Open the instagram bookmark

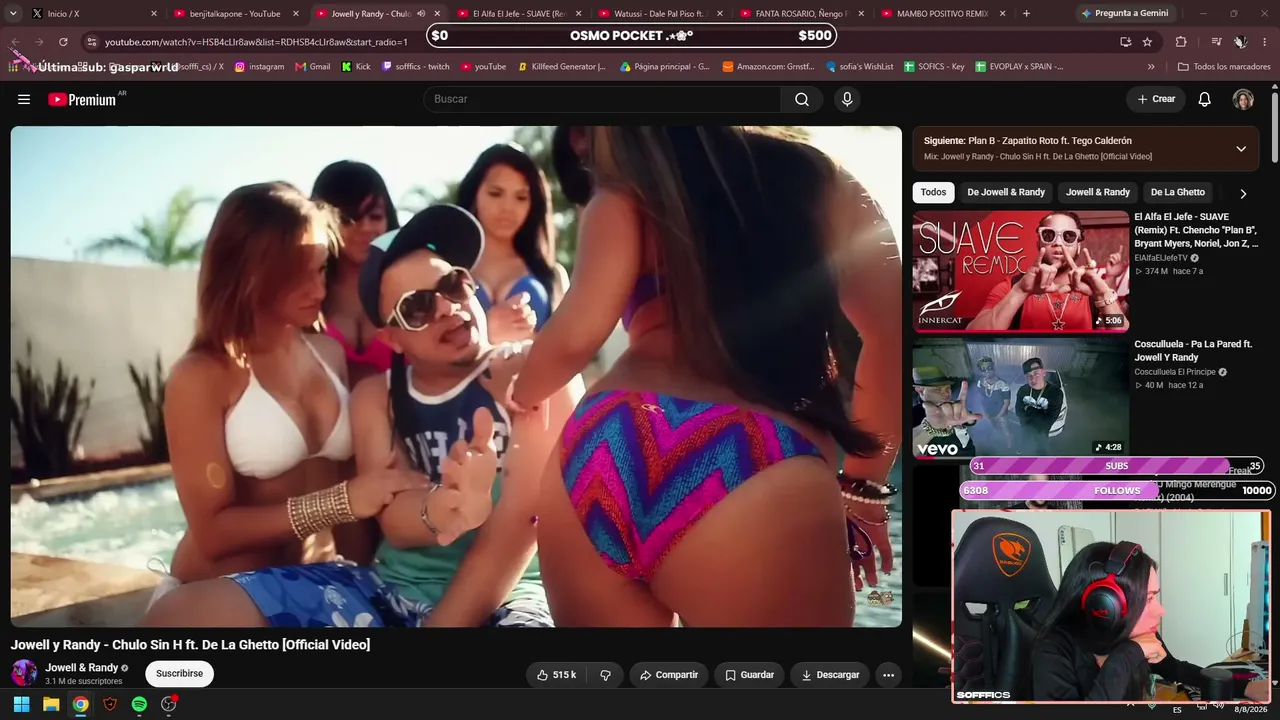259,67
